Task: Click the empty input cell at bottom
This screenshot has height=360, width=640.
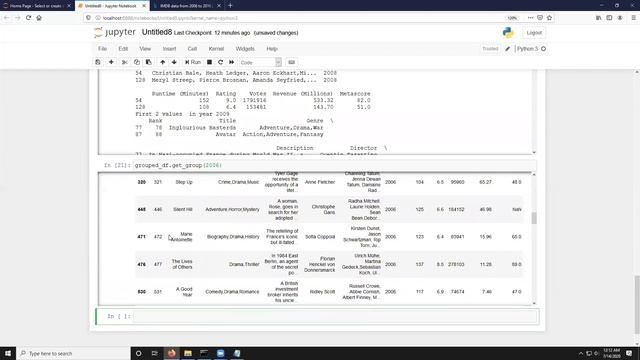Action: [x=335, y=316]
